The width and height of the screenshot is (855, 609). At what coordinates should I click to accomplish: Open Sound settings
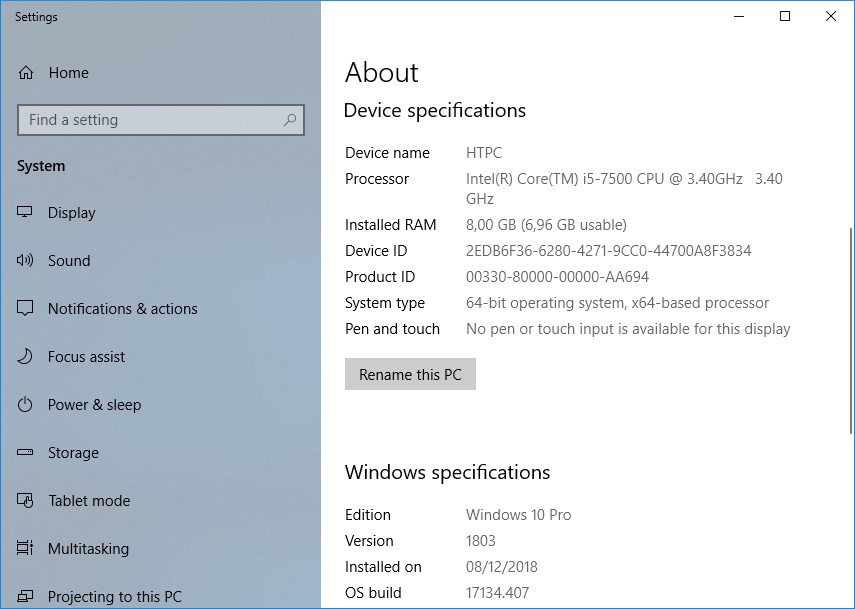coord(161,260)
